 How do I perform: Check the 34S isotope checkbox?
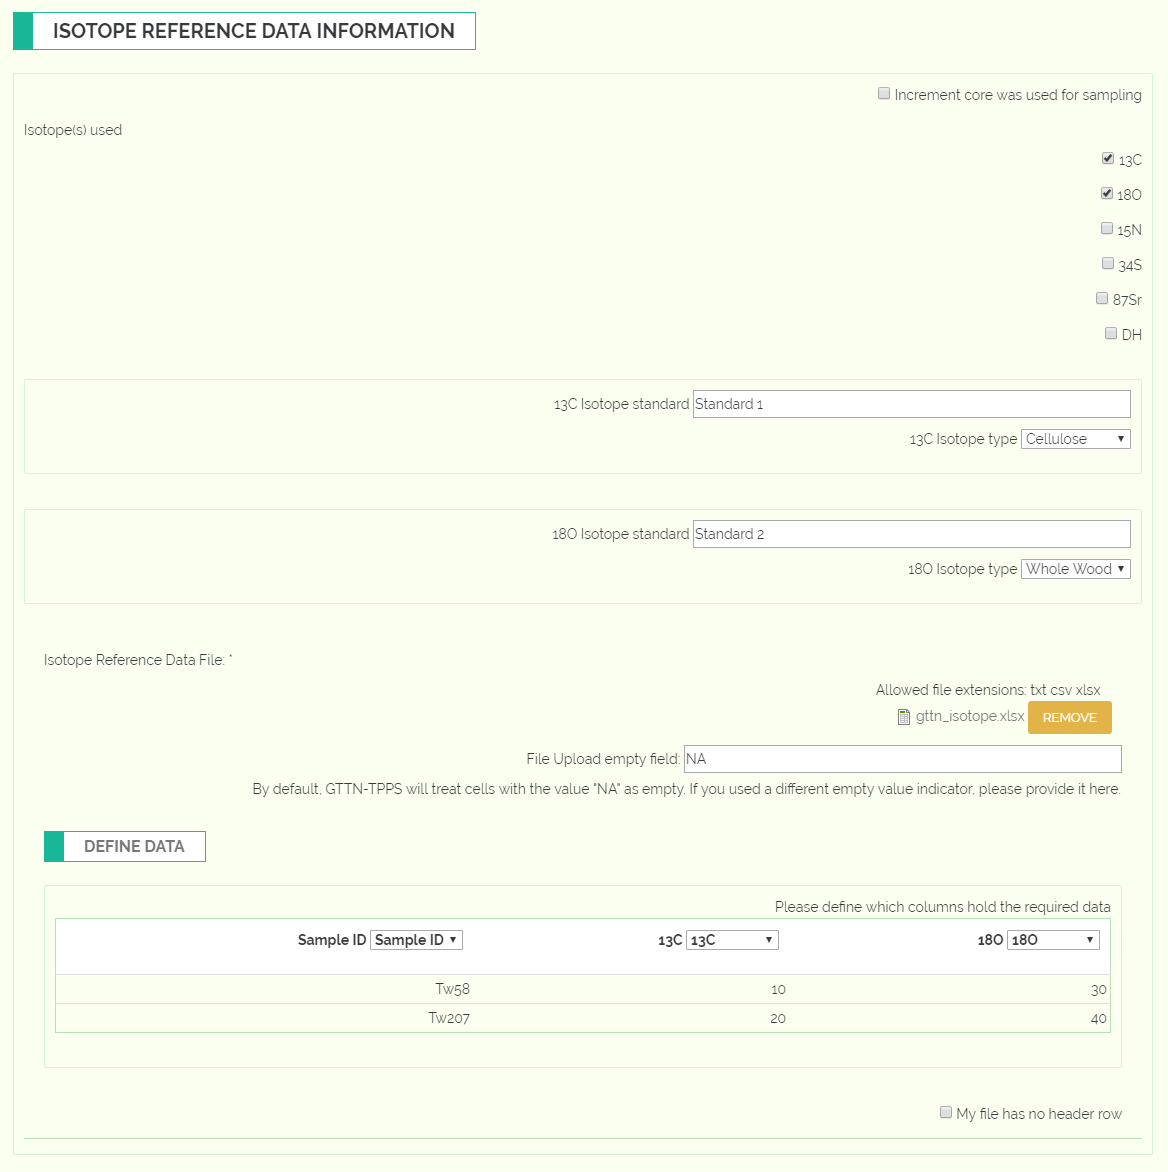[1108, 263]
